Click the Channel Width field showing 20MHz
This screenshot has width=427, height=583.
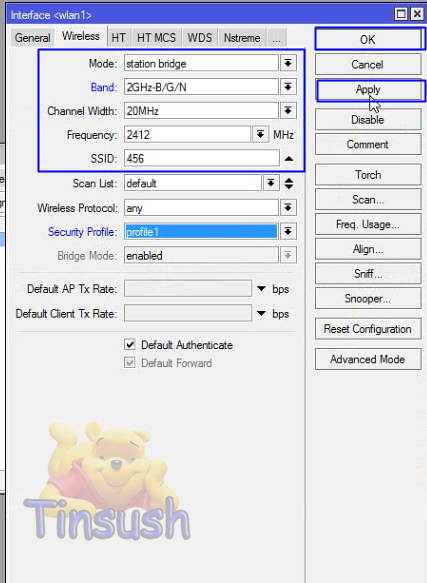click(201, 111)
